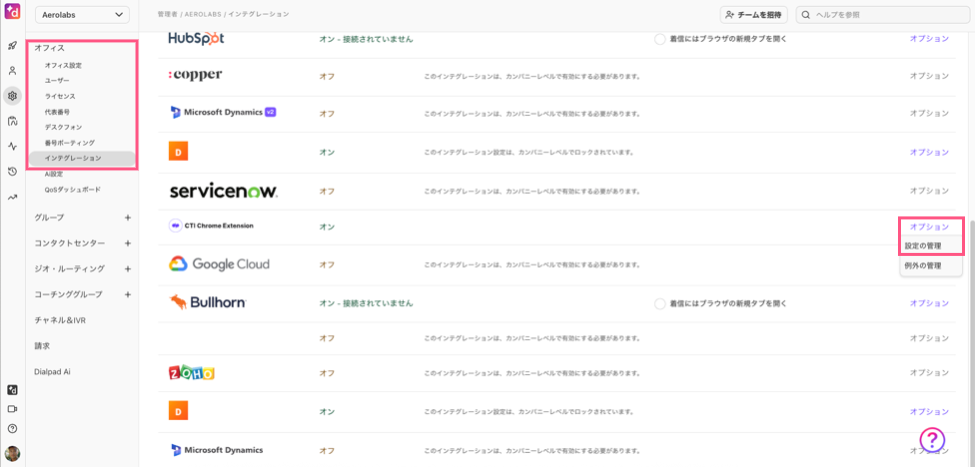
Task: Select the new-tab radio button in Bullhorn row
Action: tap(660, 303)
